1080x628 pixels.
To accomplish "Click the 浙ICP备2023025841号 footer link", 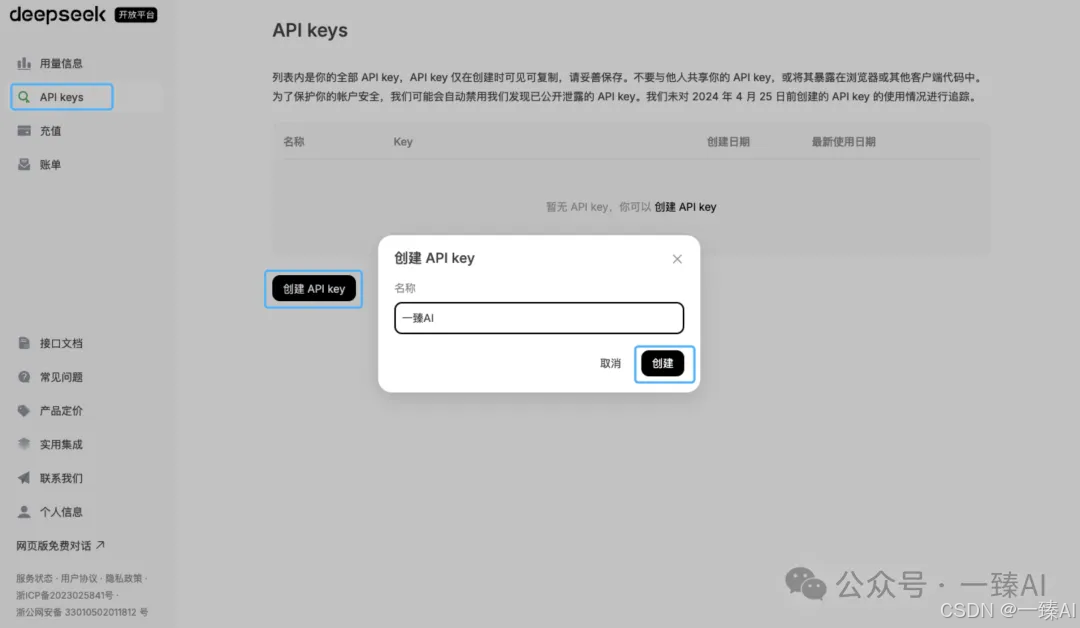I will pyautogui.click(x=65, y=595).
